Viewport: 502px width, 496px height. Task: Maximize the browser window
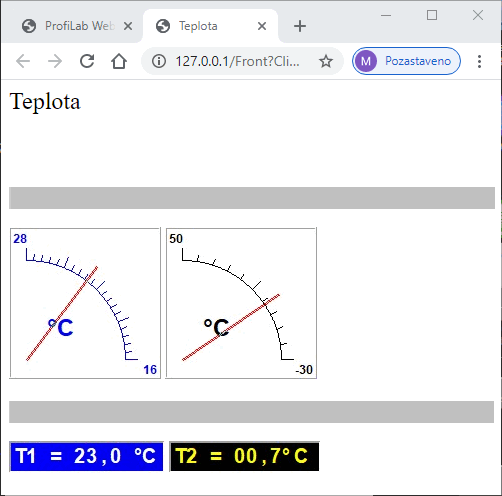pyautogui.click(x=432, y=15)
